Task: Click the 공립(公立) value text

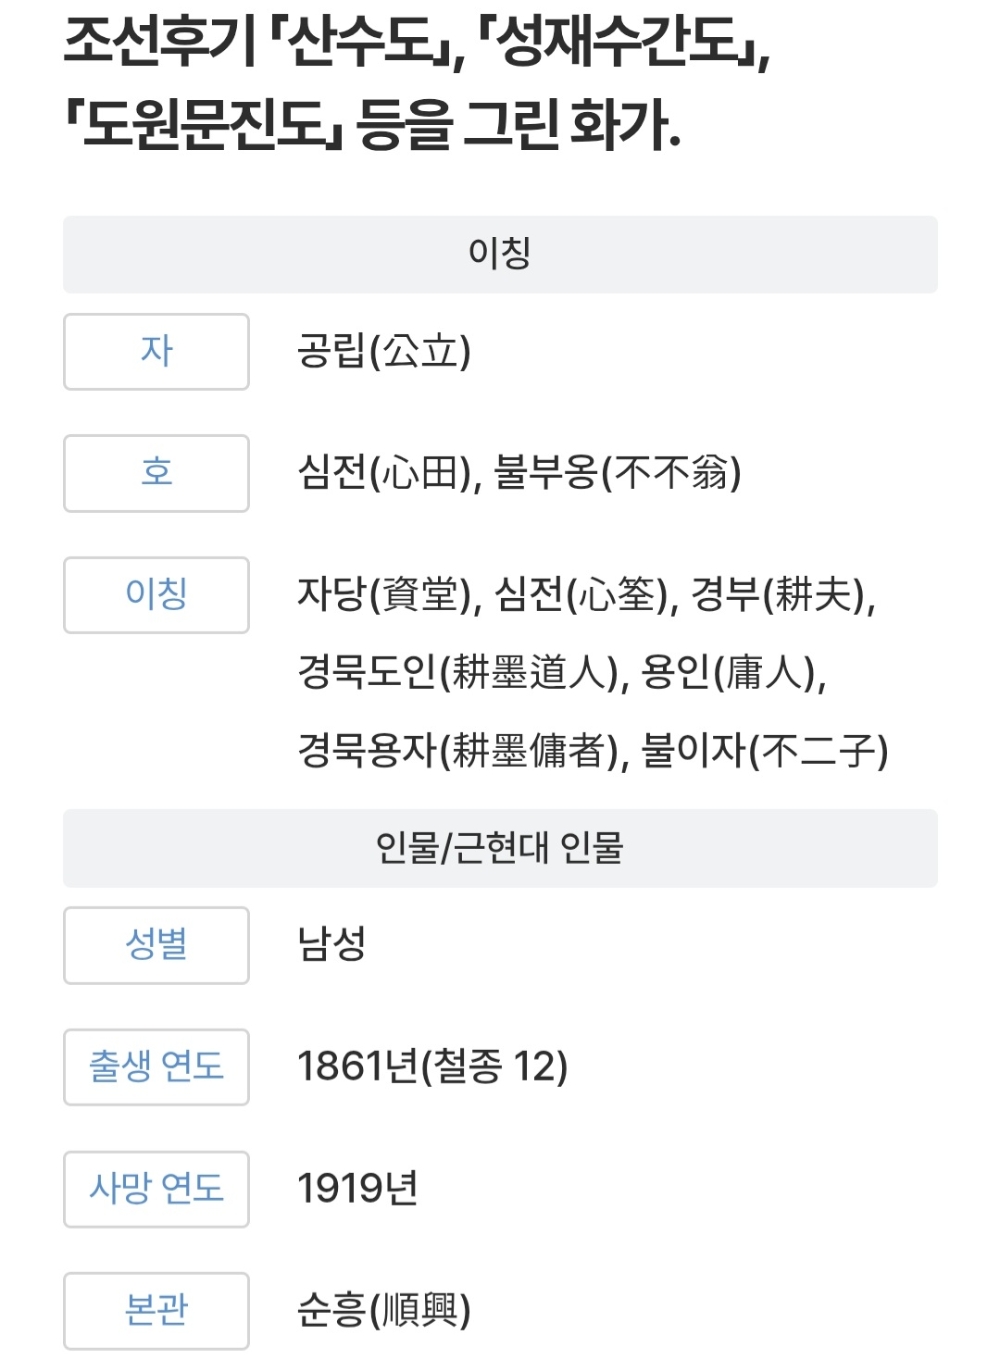Action: tap(384, 352)
